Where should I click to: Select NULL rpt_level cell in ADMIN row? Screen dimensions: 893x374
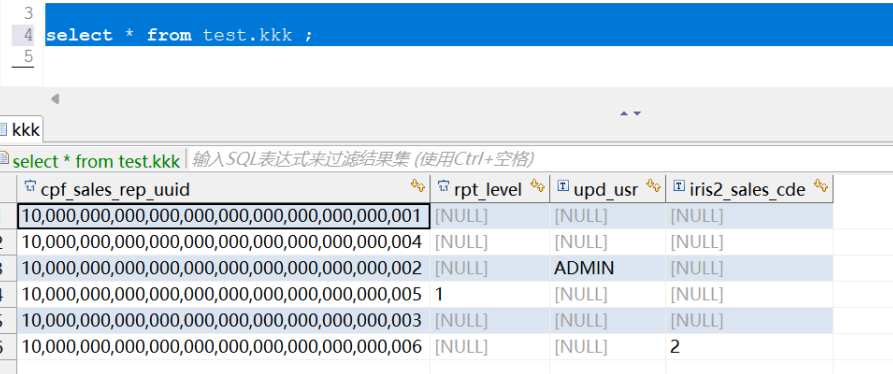(x=490, y=268)
